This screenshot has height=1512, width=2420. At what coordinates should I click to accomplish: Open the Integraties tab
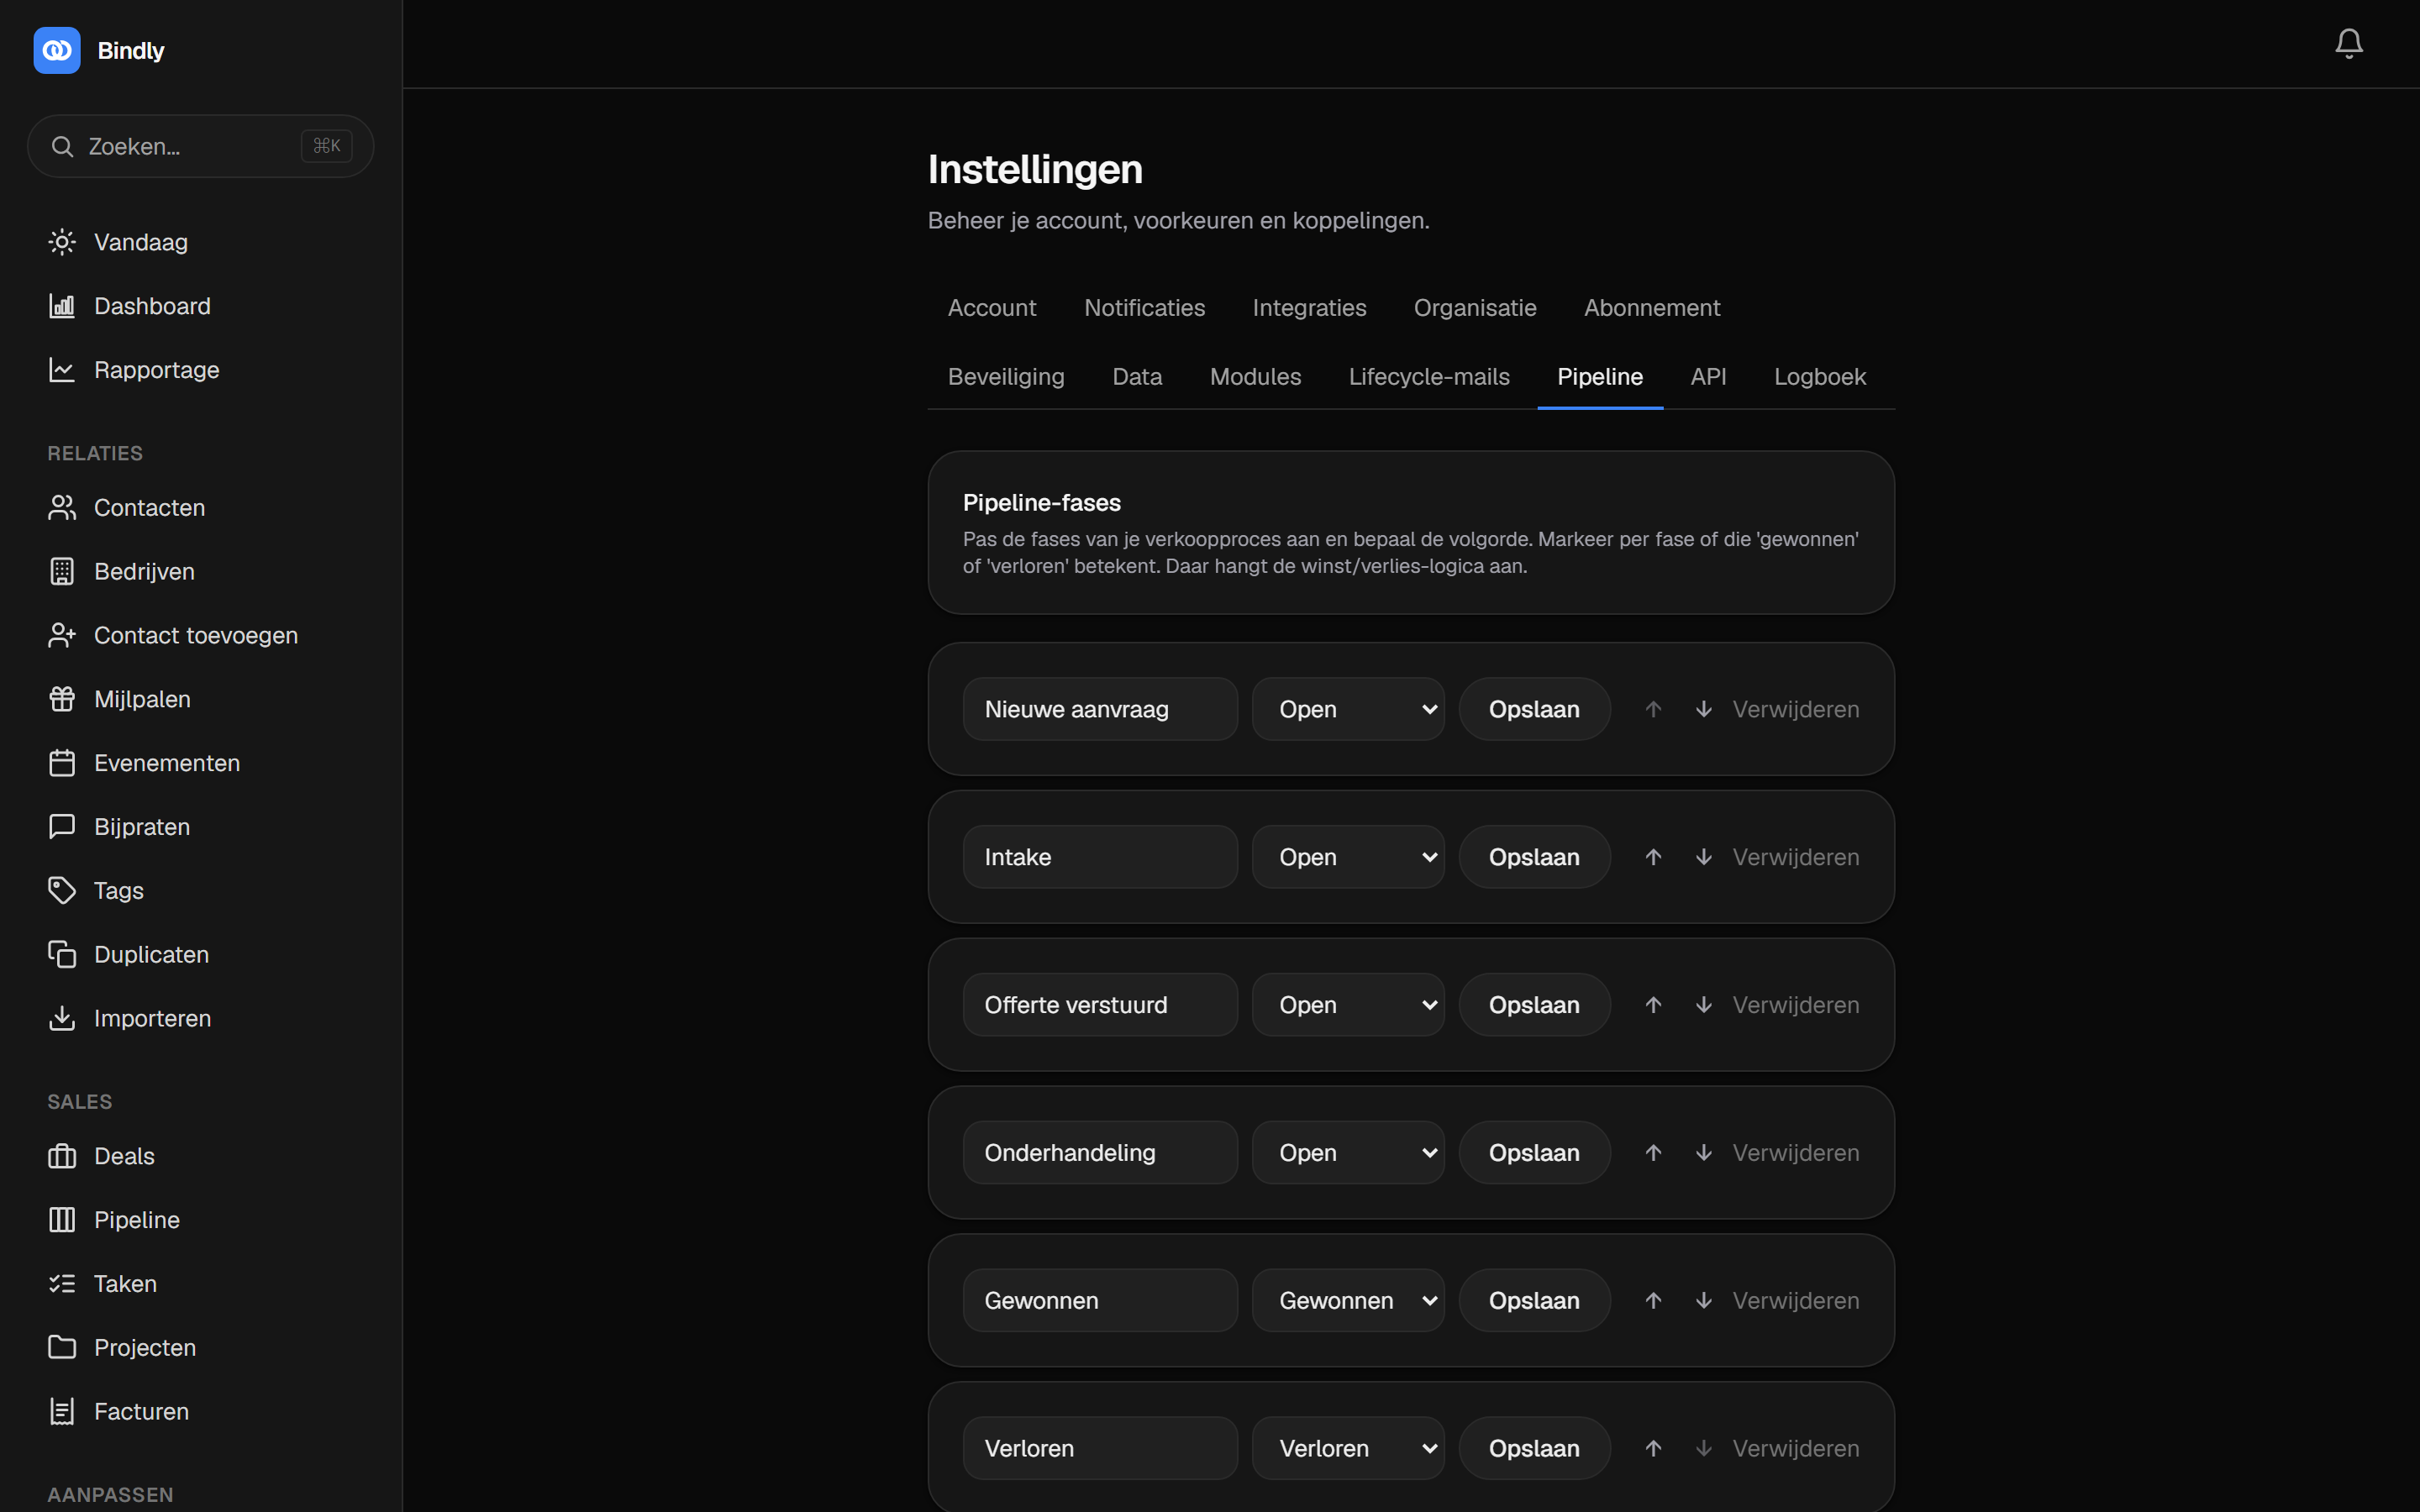[1309, 308]
